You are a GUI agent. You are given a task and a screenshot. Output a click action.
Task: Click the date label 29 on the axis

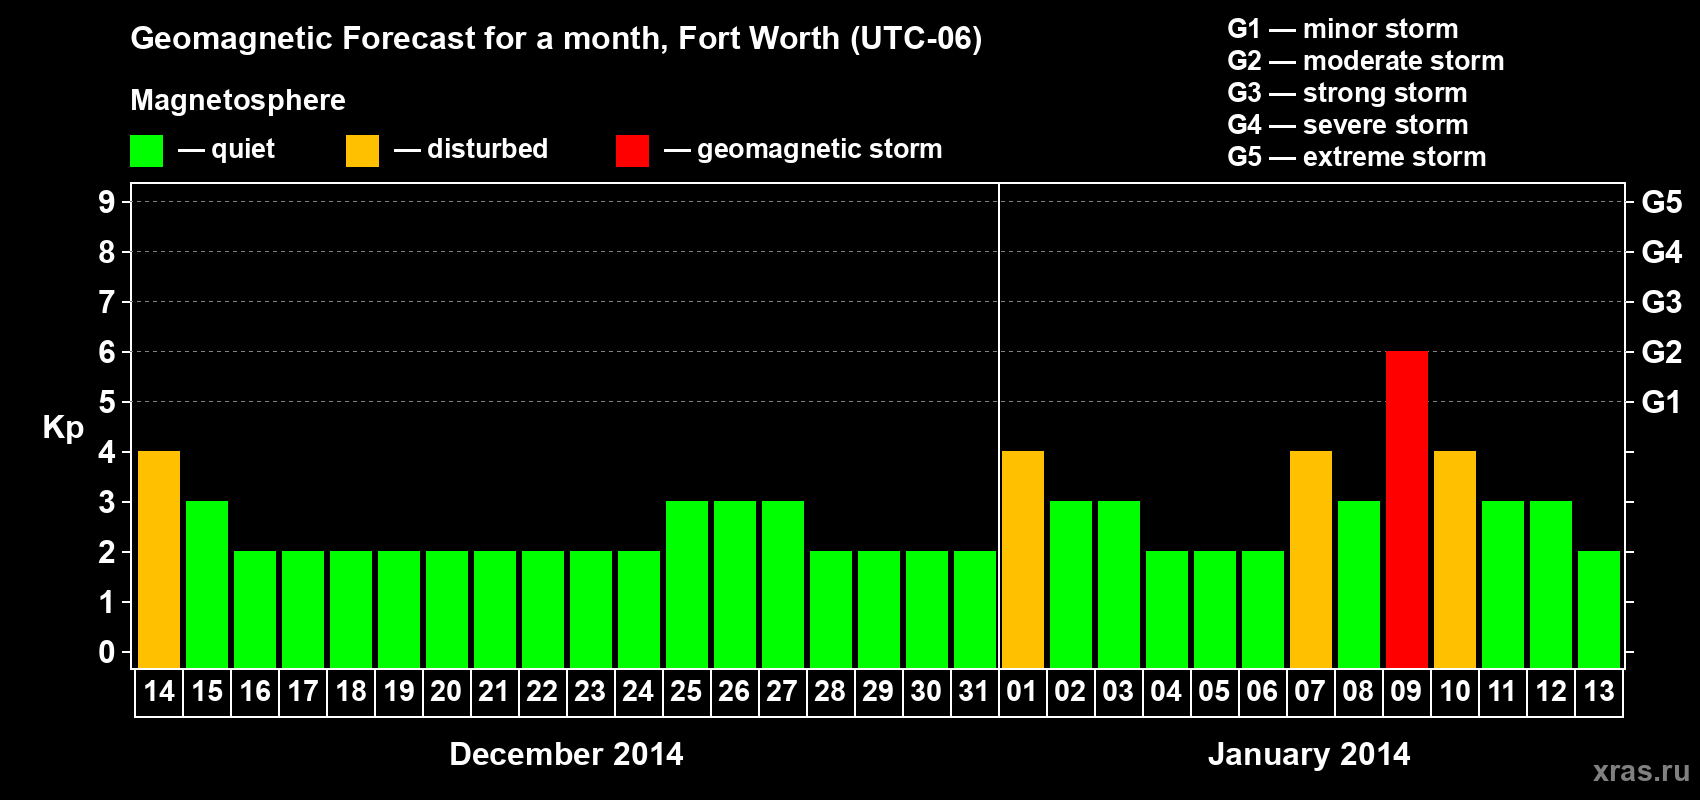878,692
